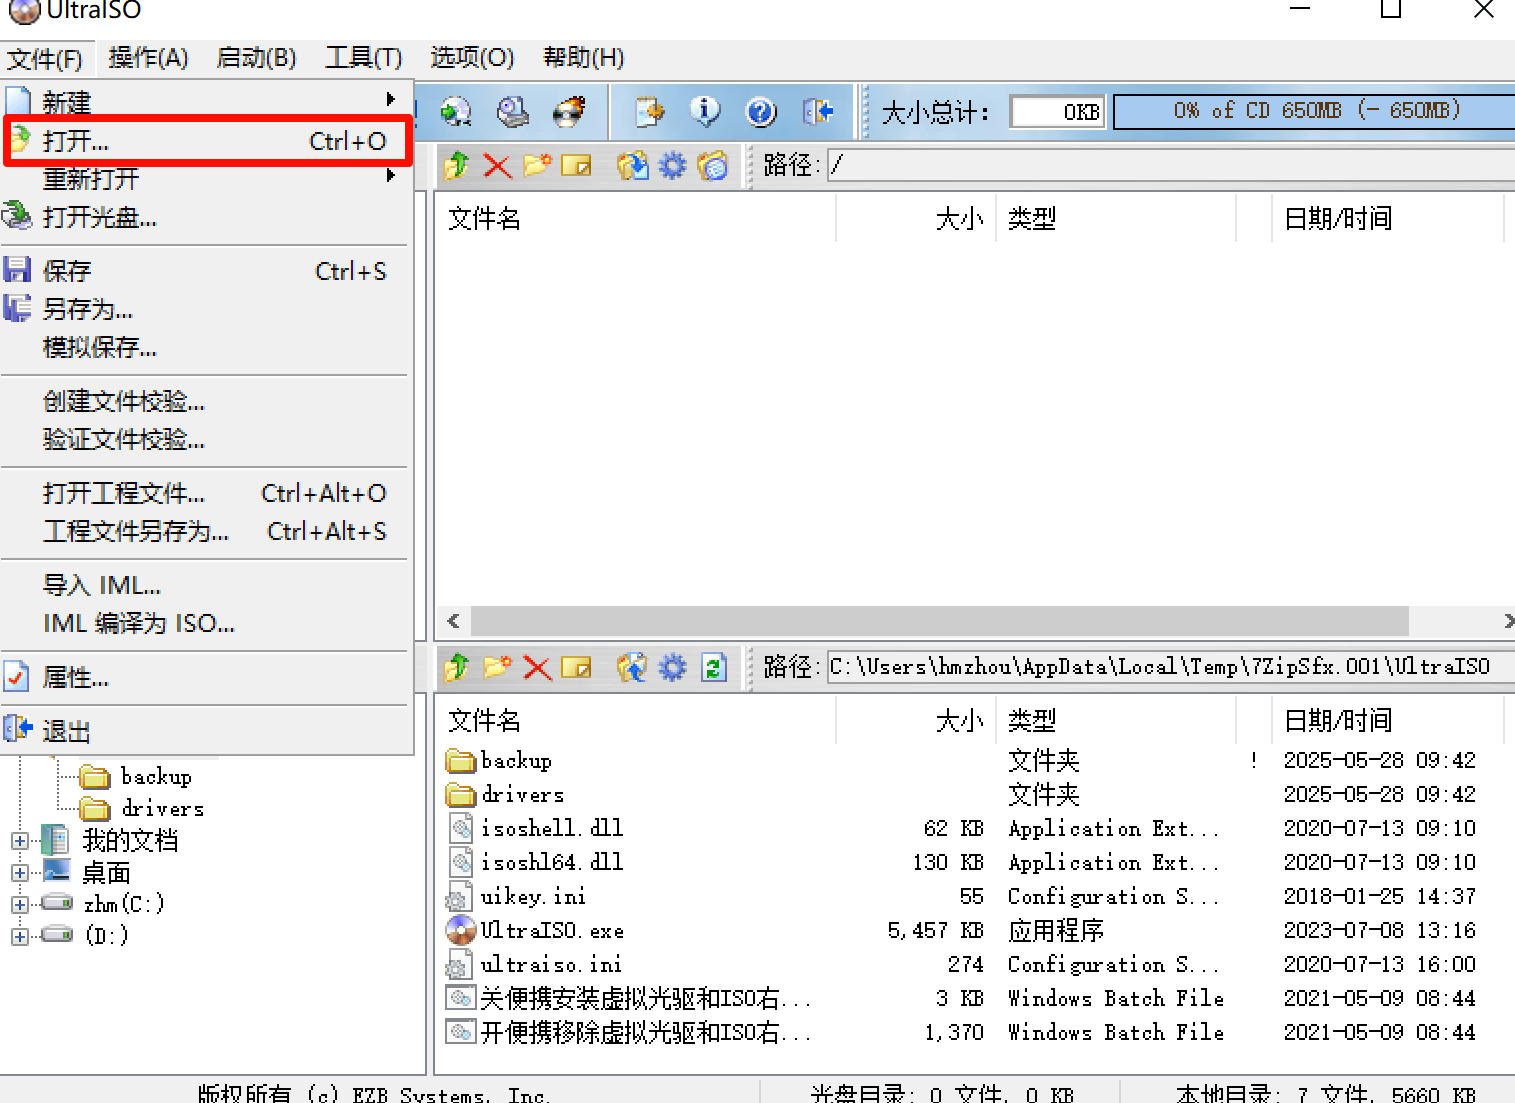Click the mount to virtual drive icon
The image size is (1515, 1103).
(457, 111)
